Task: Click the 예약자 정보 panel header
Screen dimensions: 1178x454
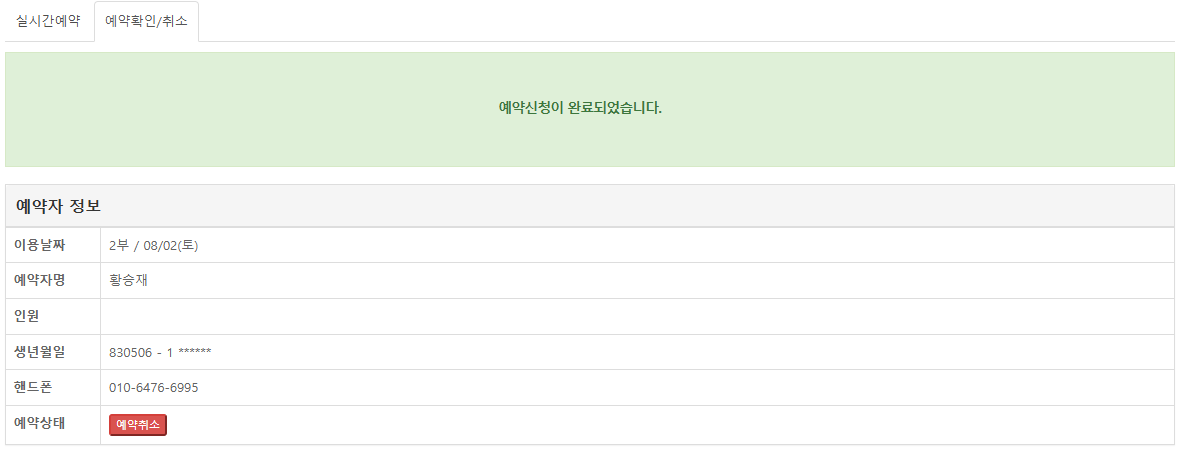Action: 590,206
